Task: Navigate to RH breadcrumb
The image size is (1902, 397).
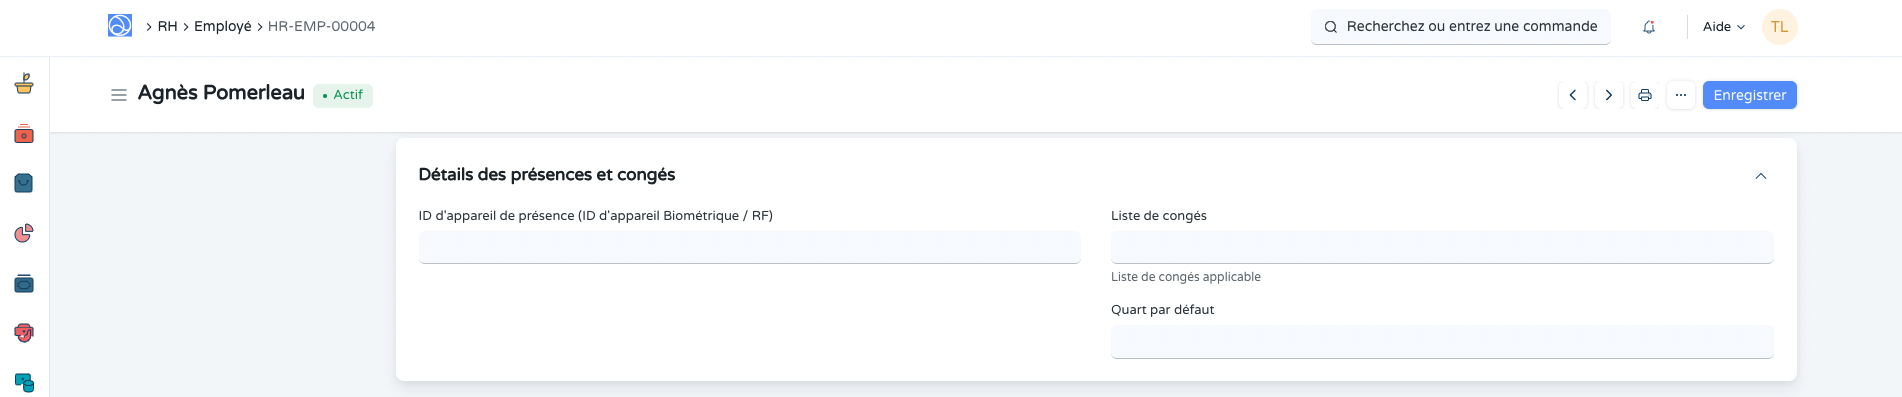Action: tap(167, 26)
